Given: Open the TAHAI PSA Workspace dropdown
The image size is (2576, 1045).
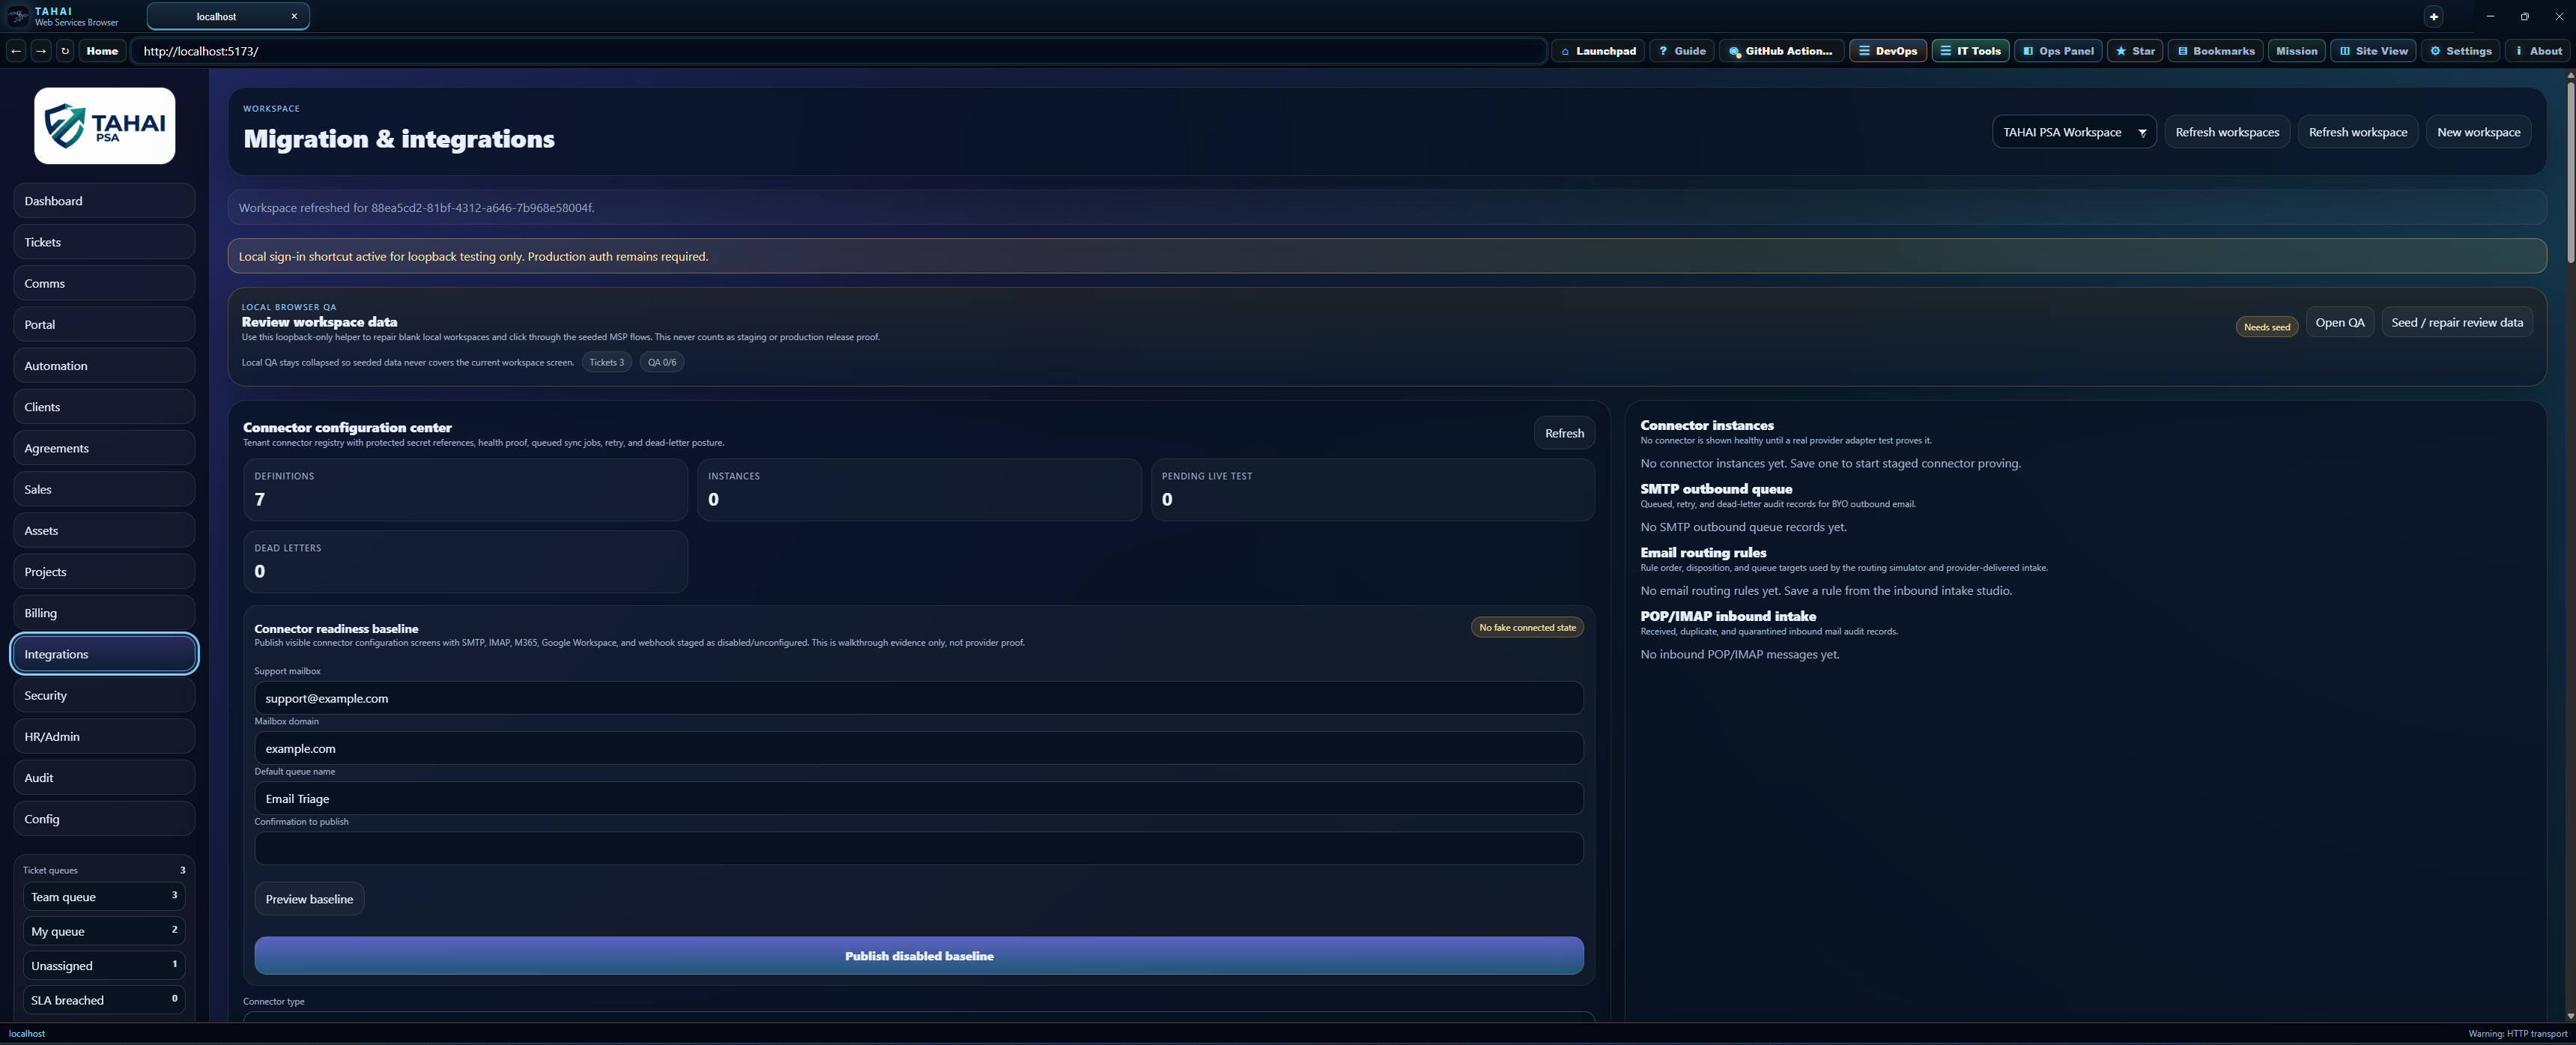Looking at the screenshot, I should point(2073,132).
